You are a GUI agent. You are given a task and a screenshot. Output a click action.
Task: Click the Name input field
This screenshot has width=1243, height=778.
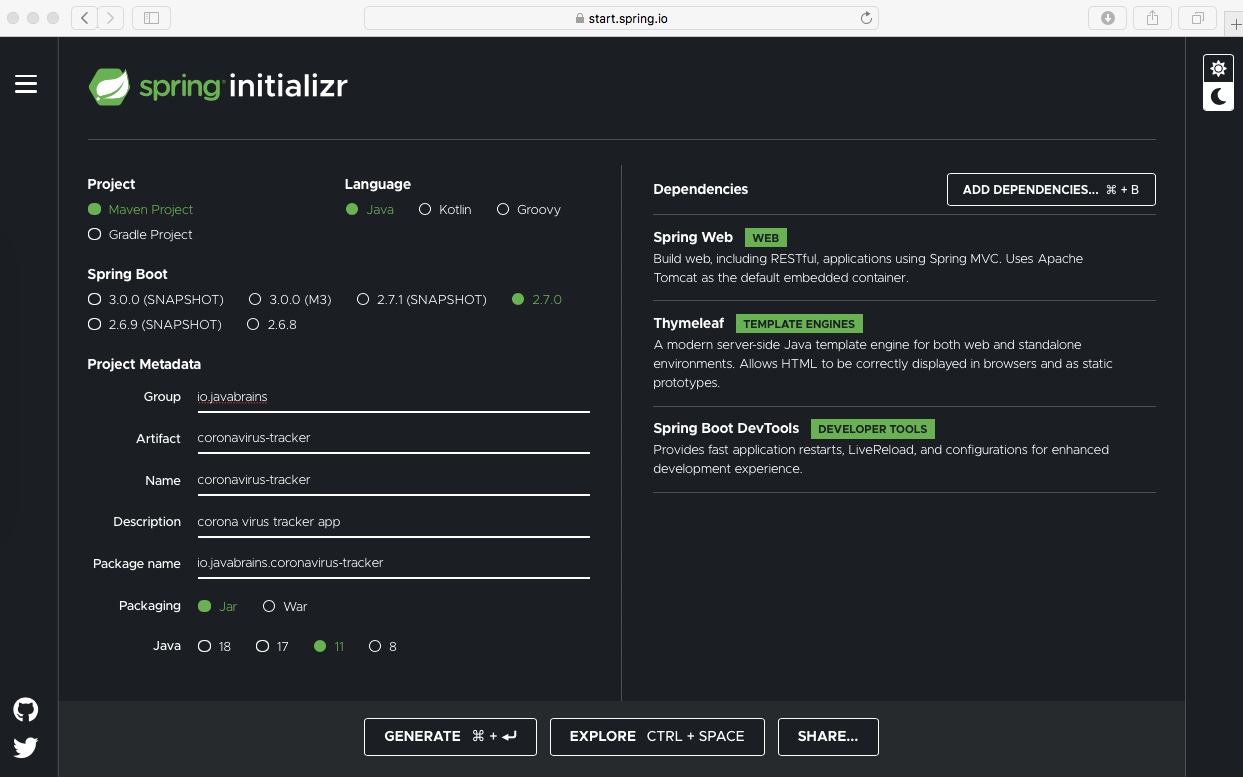click(393, 480)
